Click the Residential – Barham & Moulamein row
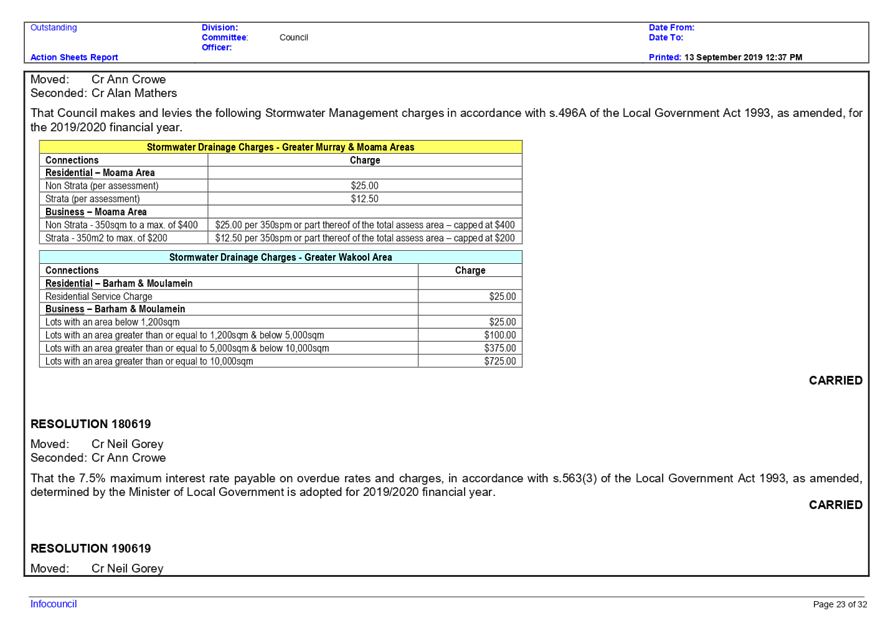Image resolution: width=893 pixels, height=626 pixels. click(x=281, y=283)
